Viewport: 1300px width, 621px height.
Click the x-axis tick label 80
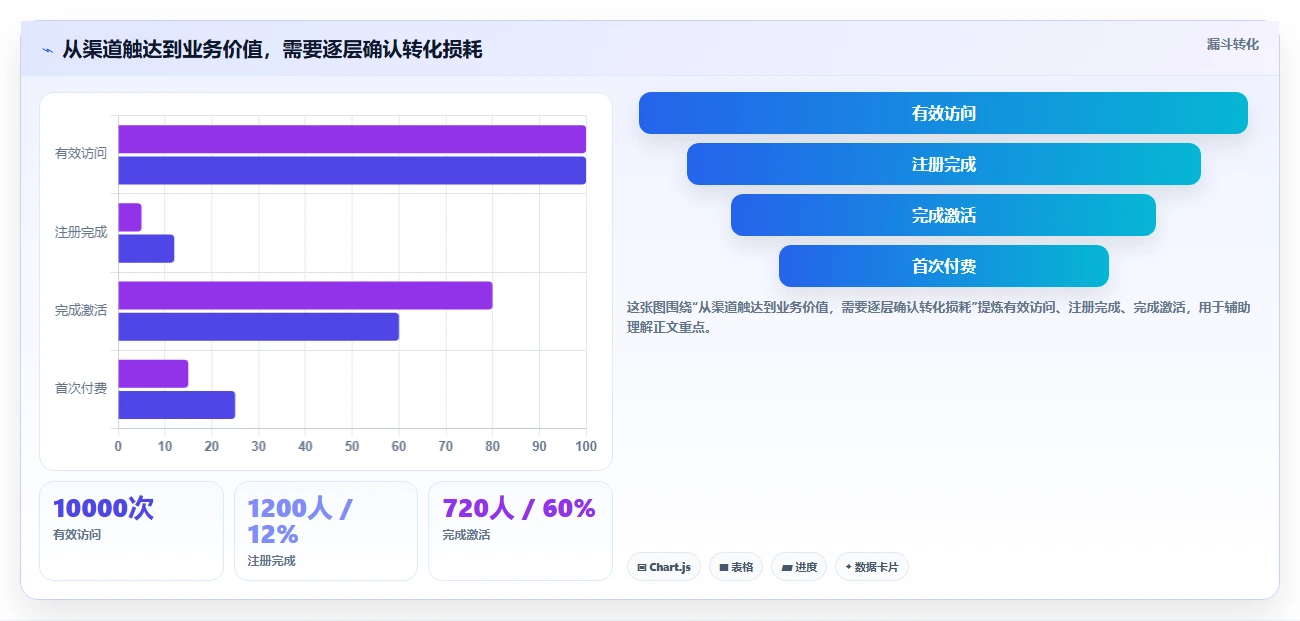pos(492,446)
